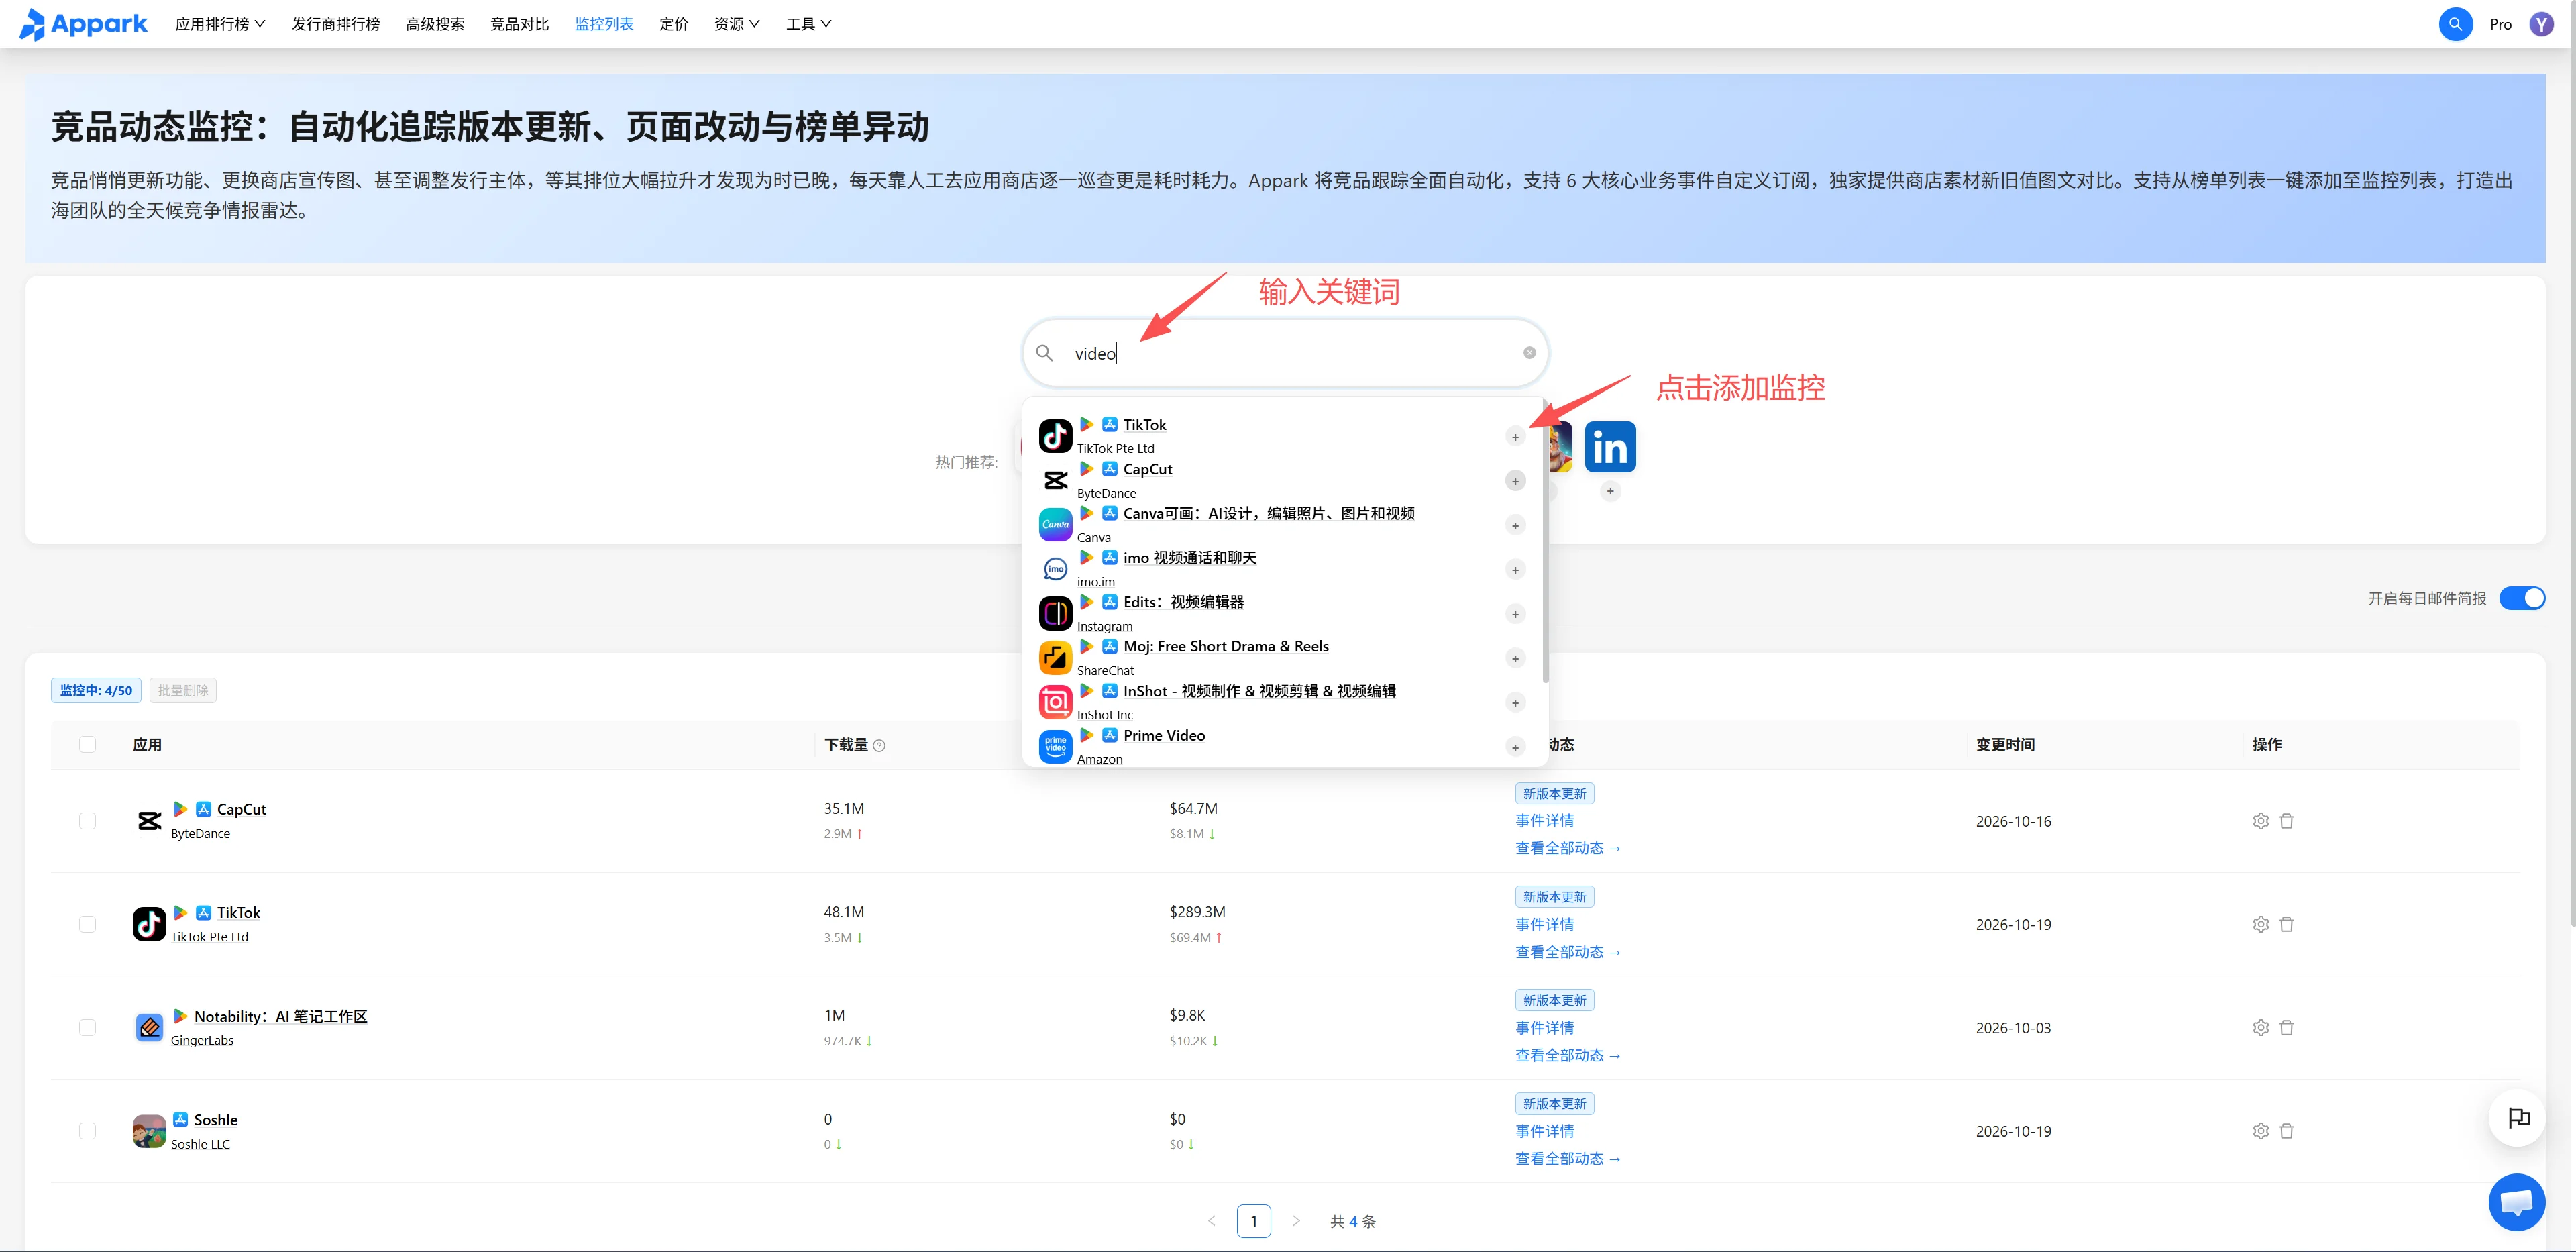Check the Soshle row checkbox
The image size is (2576, 1252).
coord(87,1131)
